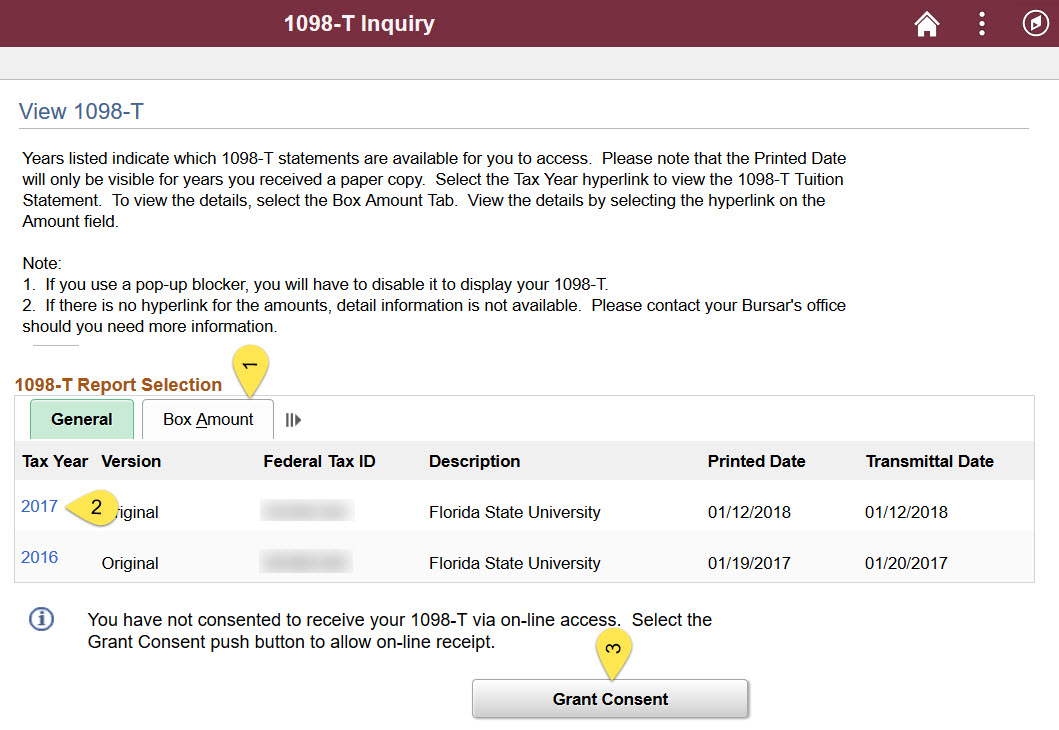Select the Description column header
The height and width of the screenshot is (730, 1059).
[x=474, y=461]
